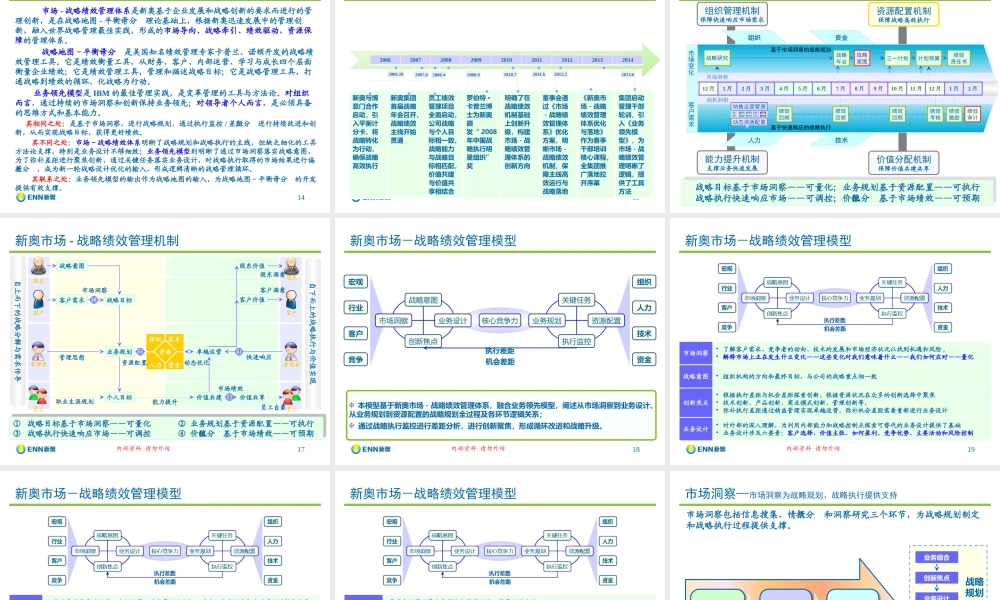Screen dimensions: 1000x600
Task: Click the left manager avatar in slide 17
Action: [38, 351]
